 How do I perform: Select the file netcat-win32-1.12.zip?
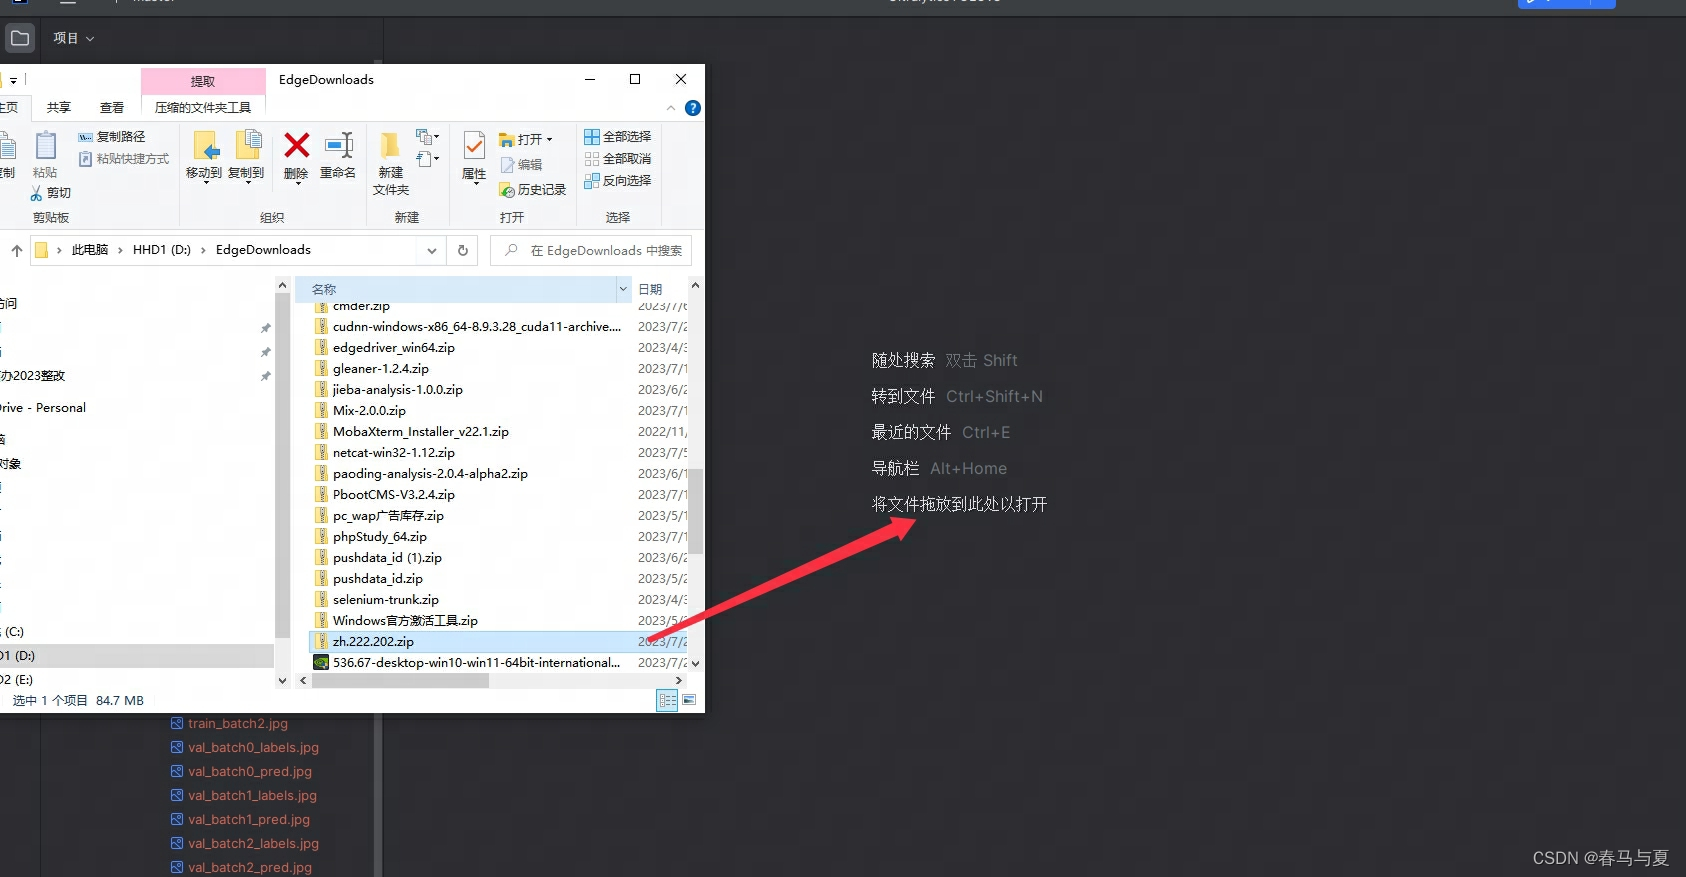point(394,453)
